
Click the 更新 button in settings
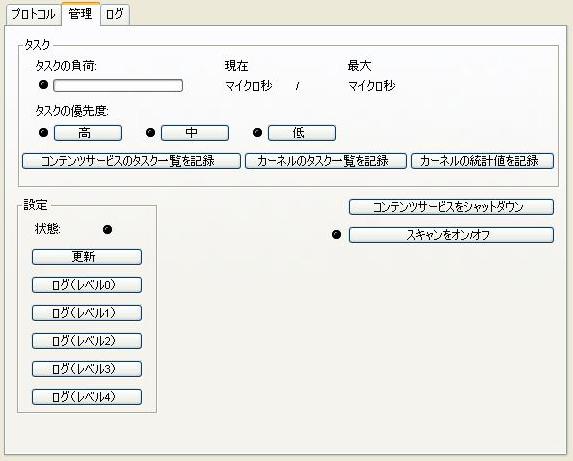(x=87, y=257)
